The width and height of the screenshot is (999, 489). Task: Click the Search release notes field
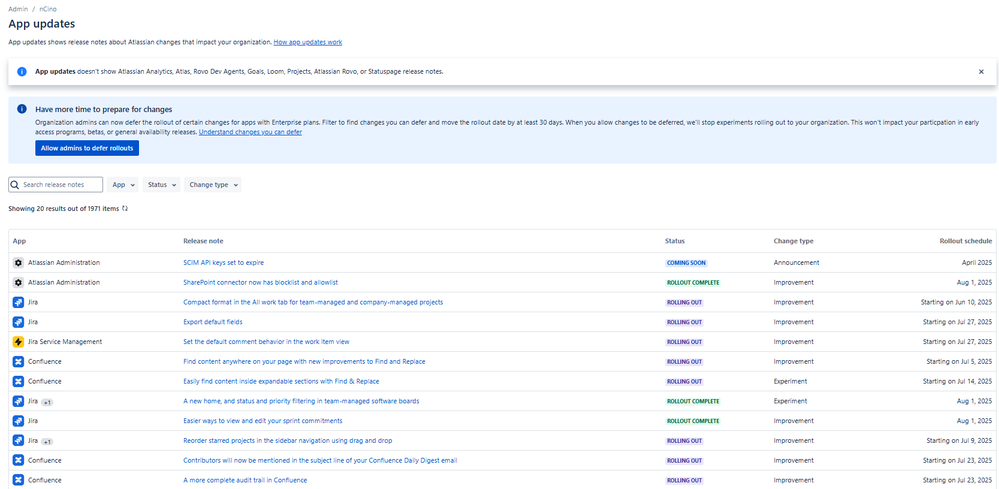(x=55, y=185)
